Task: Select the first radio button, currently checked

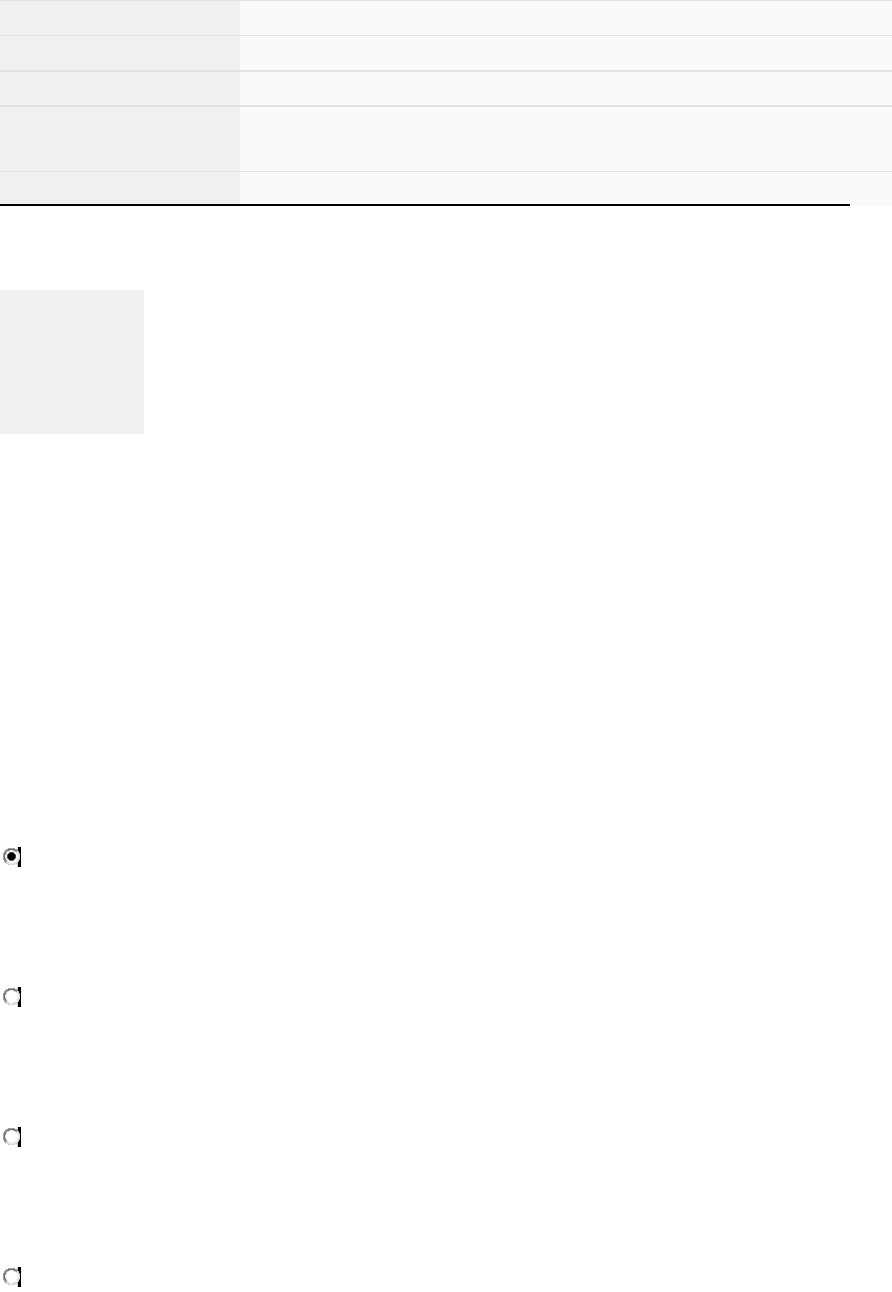Action: [x=12, y=857]
